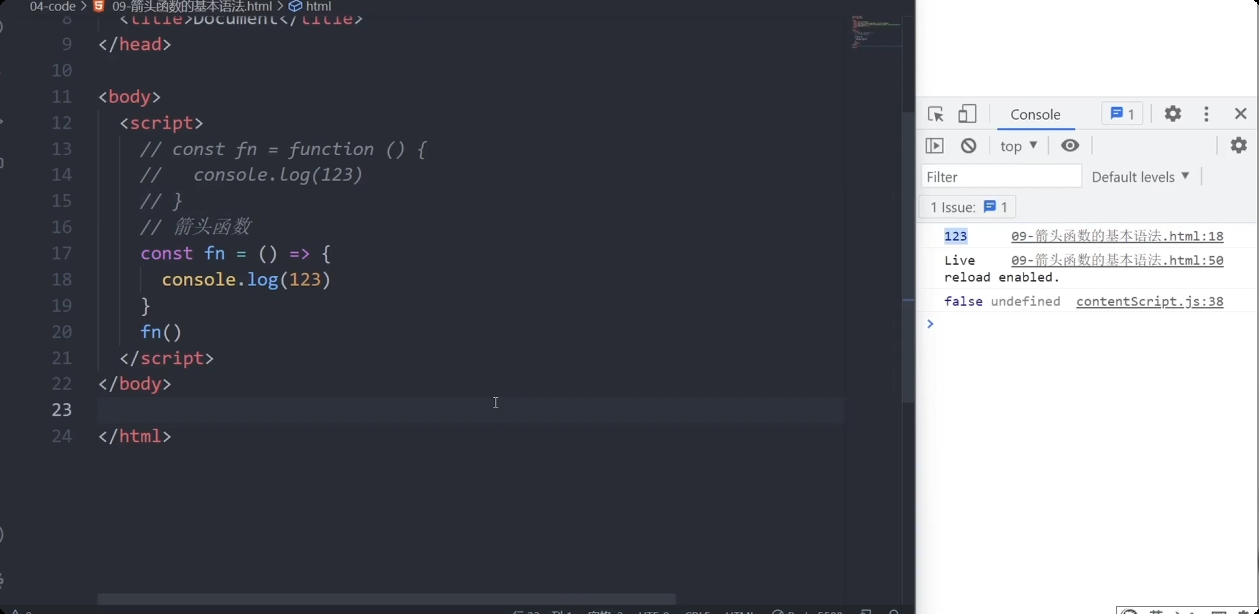The image size is (1259, 614).
Task: Activate the DevTools inspect element picker
Action: pos(936,114)
